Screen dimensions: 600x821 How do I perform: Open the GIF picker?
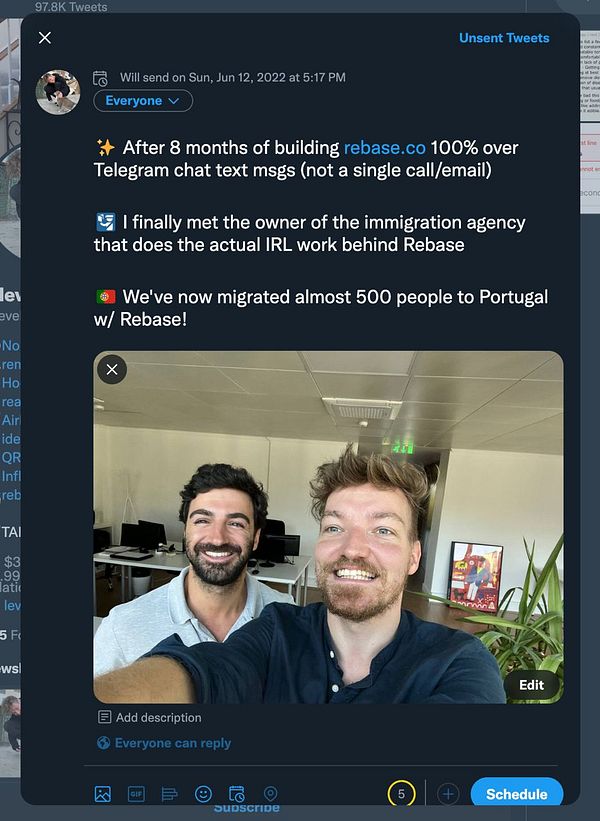[x=136, y=794]
